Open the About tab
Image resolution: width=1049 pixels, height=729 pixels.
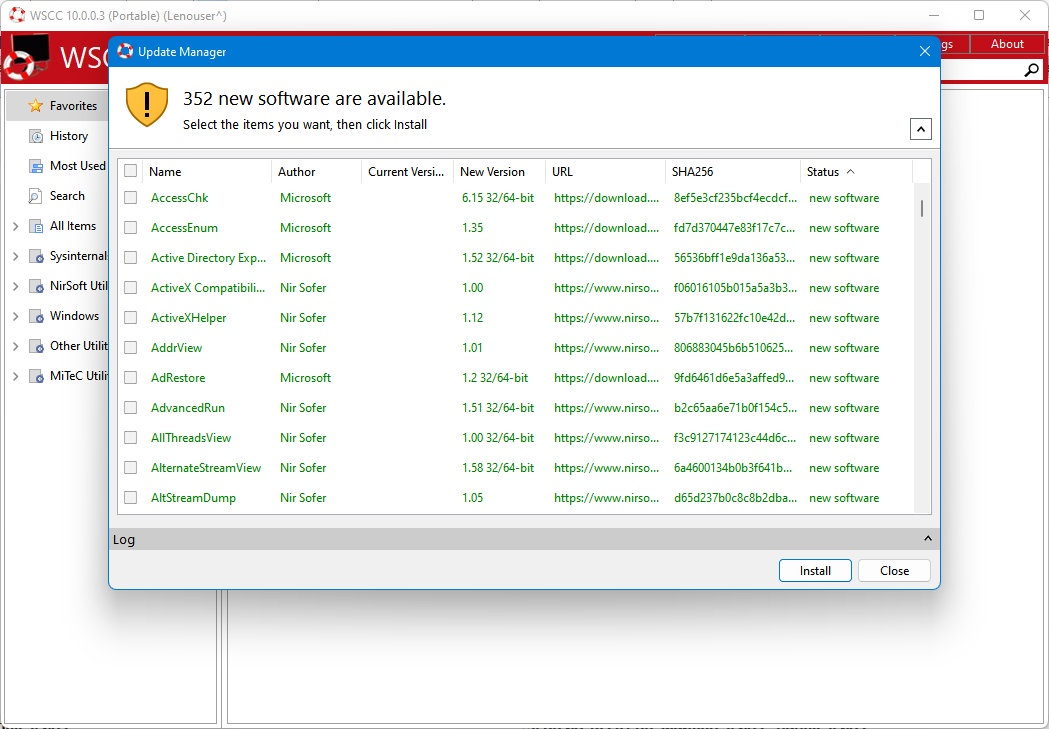[1007, 43]
